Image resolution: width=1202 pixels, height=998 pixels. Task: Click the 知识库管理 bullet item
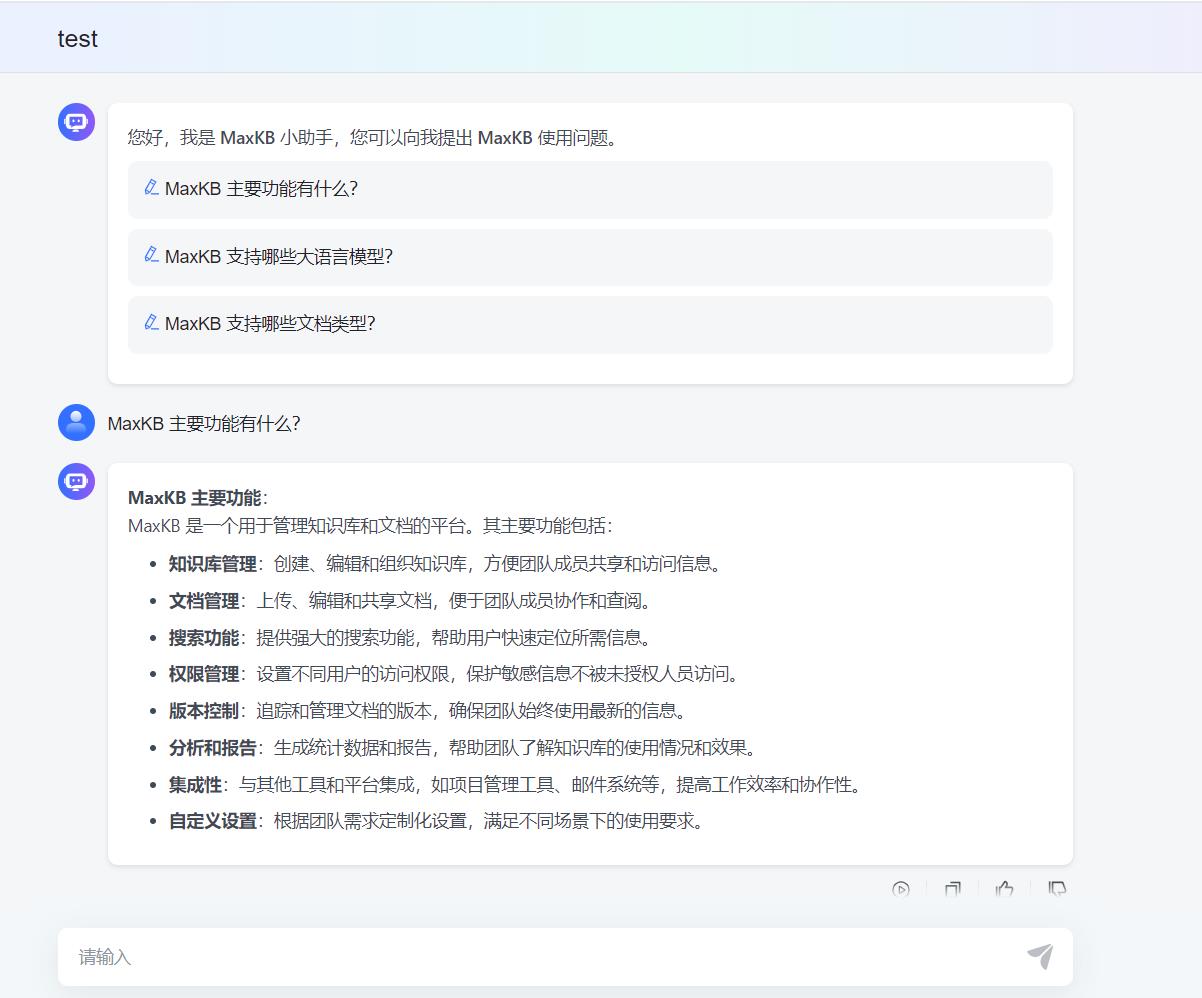(445, 564)
